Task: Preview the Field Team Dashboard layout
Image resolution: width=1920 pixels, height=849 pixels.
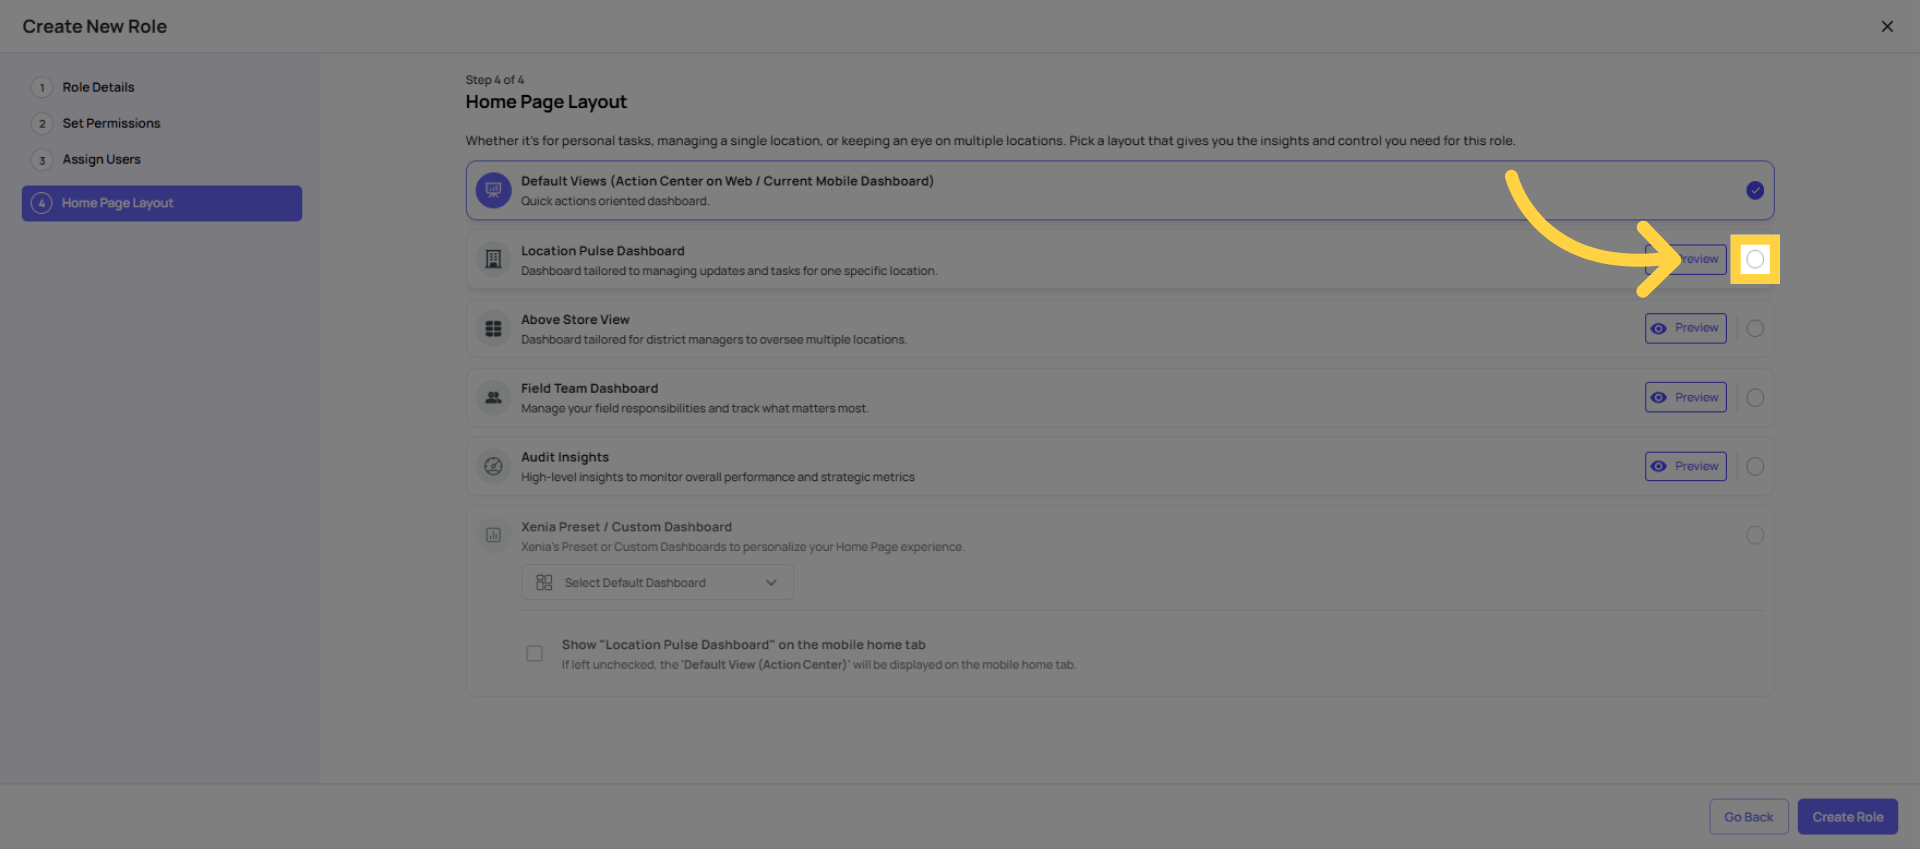Action: click(x=1685, y=397)
